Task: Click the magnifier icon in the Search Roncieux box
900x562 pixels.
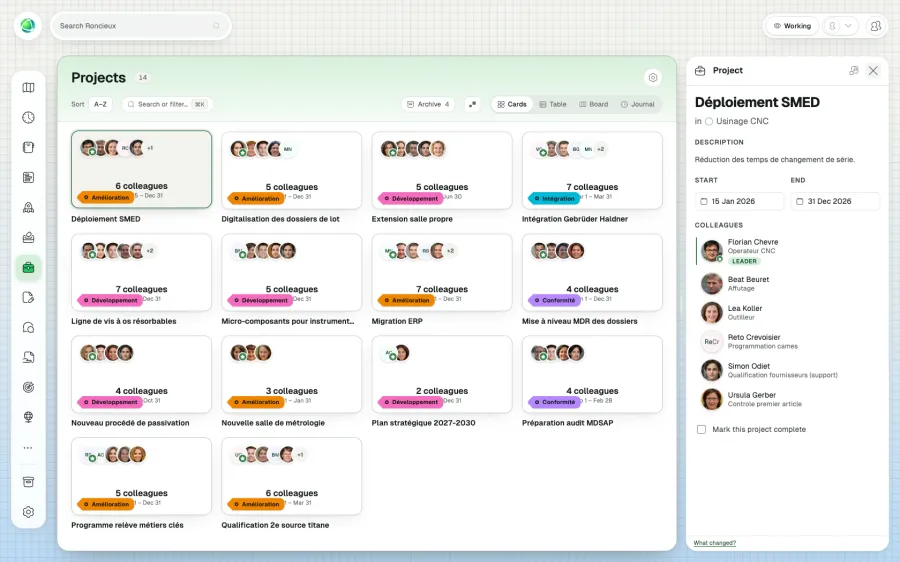Action: [x=216, y=26]
